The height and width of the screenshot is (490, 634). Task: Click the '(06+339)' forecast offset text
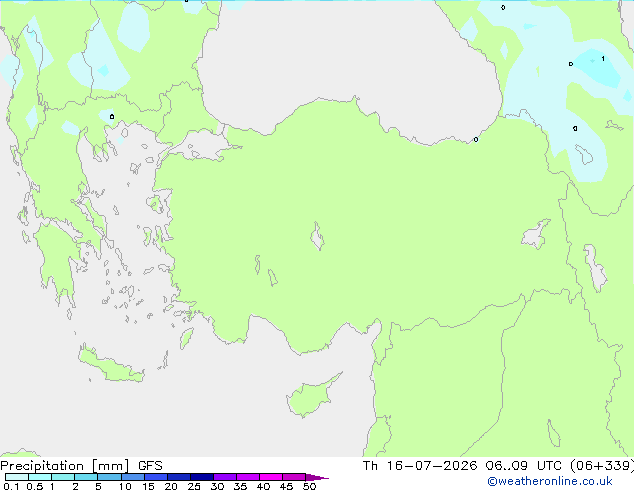tap(602, 466)
